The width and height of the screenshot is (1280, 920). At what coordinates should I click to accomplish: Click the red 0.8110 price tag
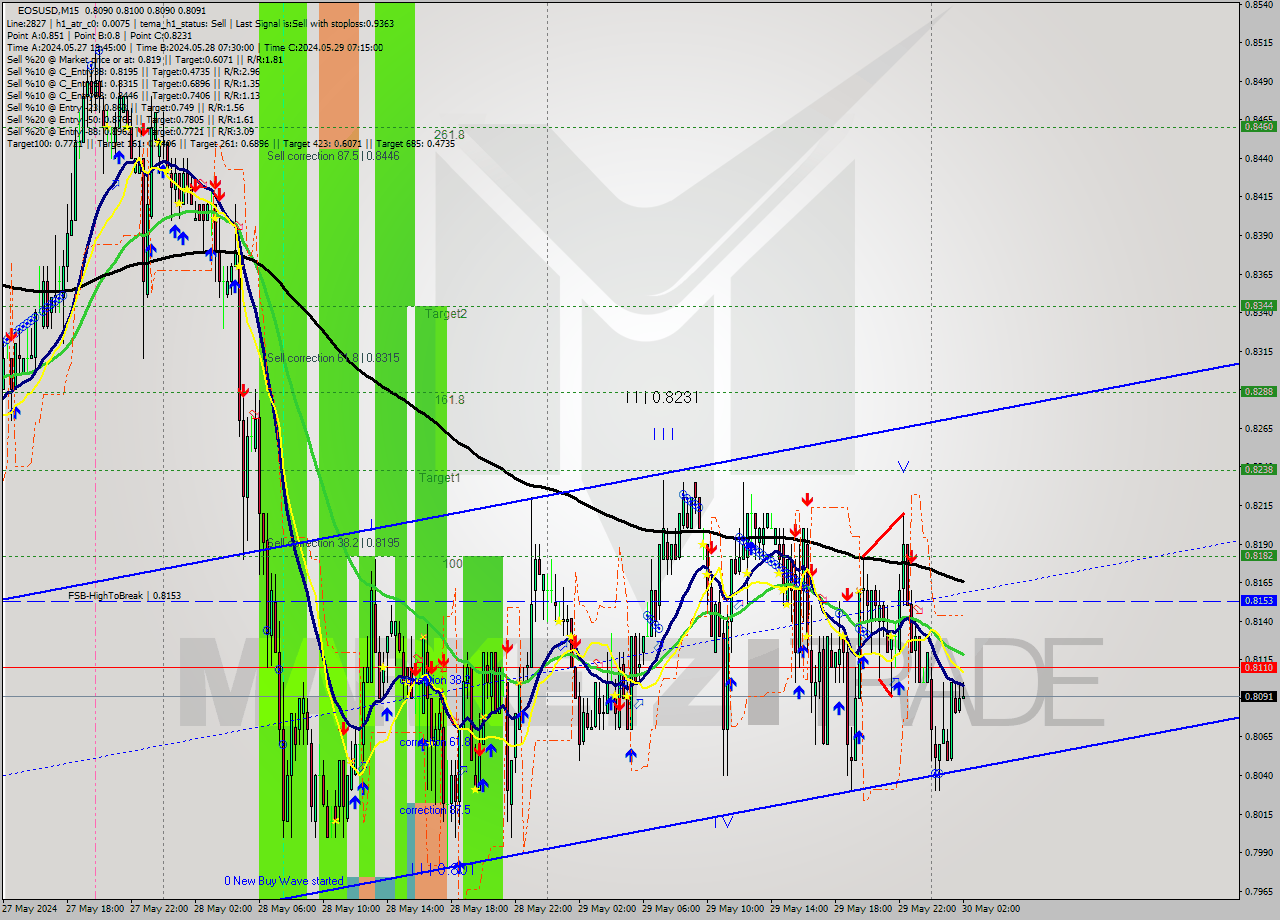1258,667
